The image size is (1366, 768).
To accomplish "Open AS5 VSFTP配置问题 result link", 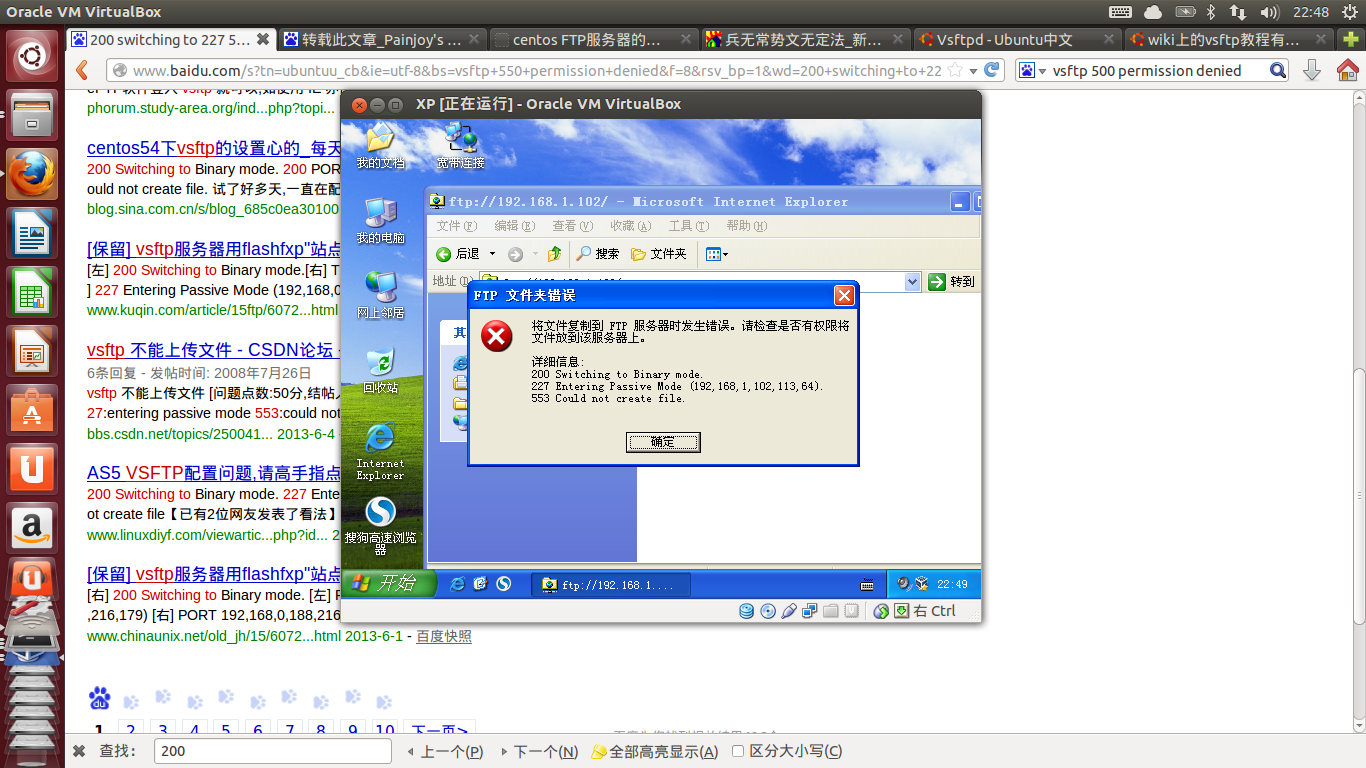I will pos(214,473).
